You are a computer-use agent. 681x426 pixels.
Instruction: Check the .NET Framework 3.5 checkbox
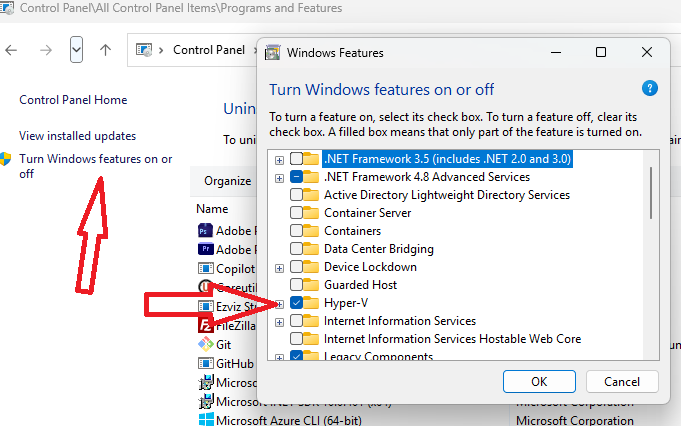(296, 159)
